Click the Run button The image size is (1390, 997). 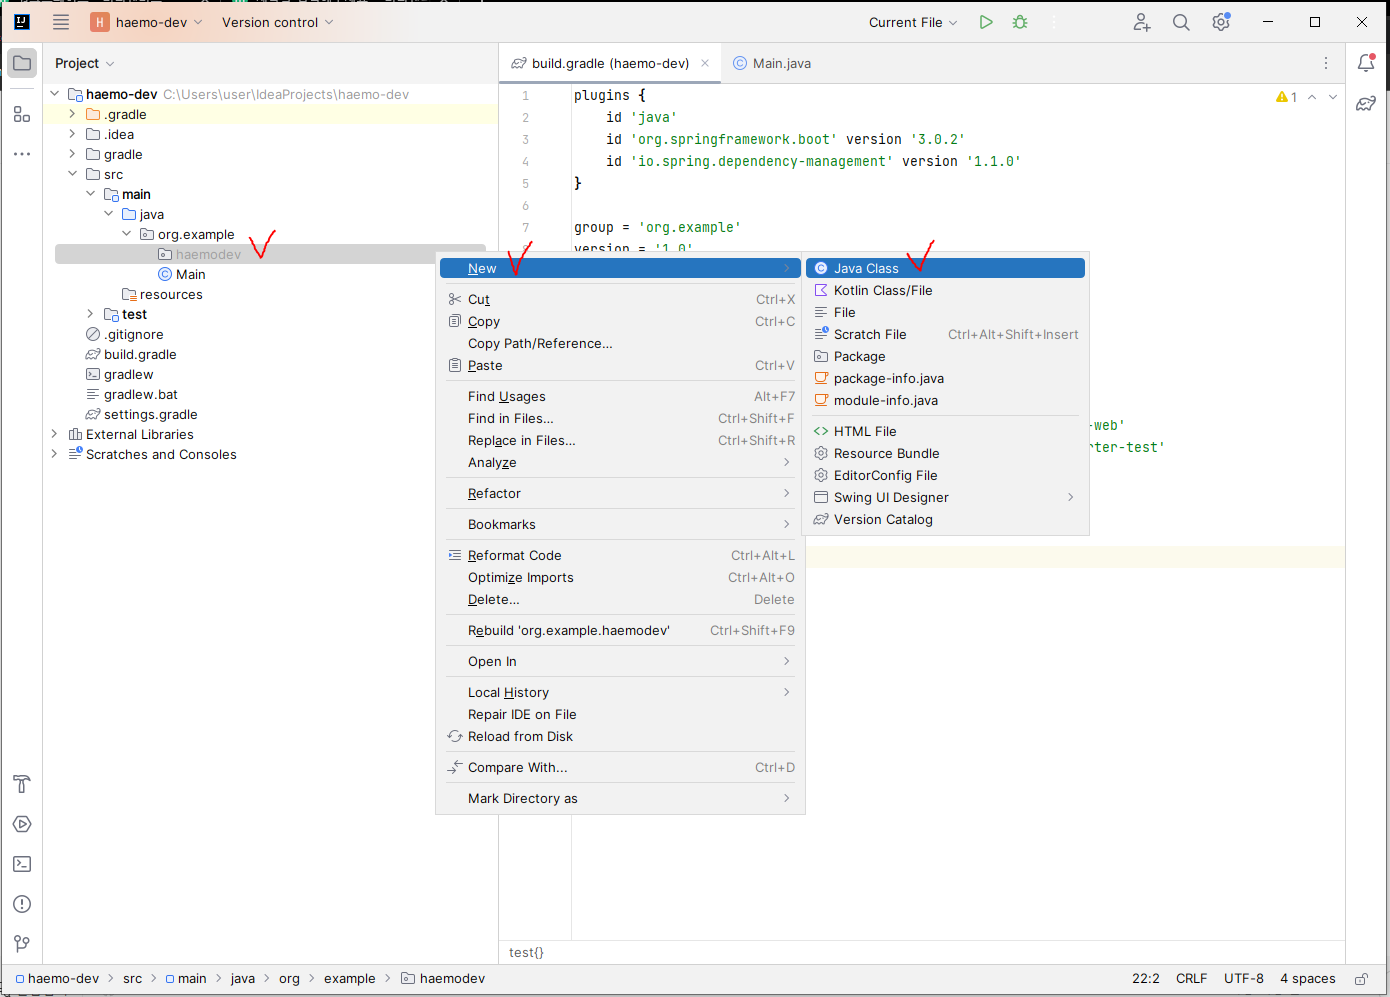986,22
